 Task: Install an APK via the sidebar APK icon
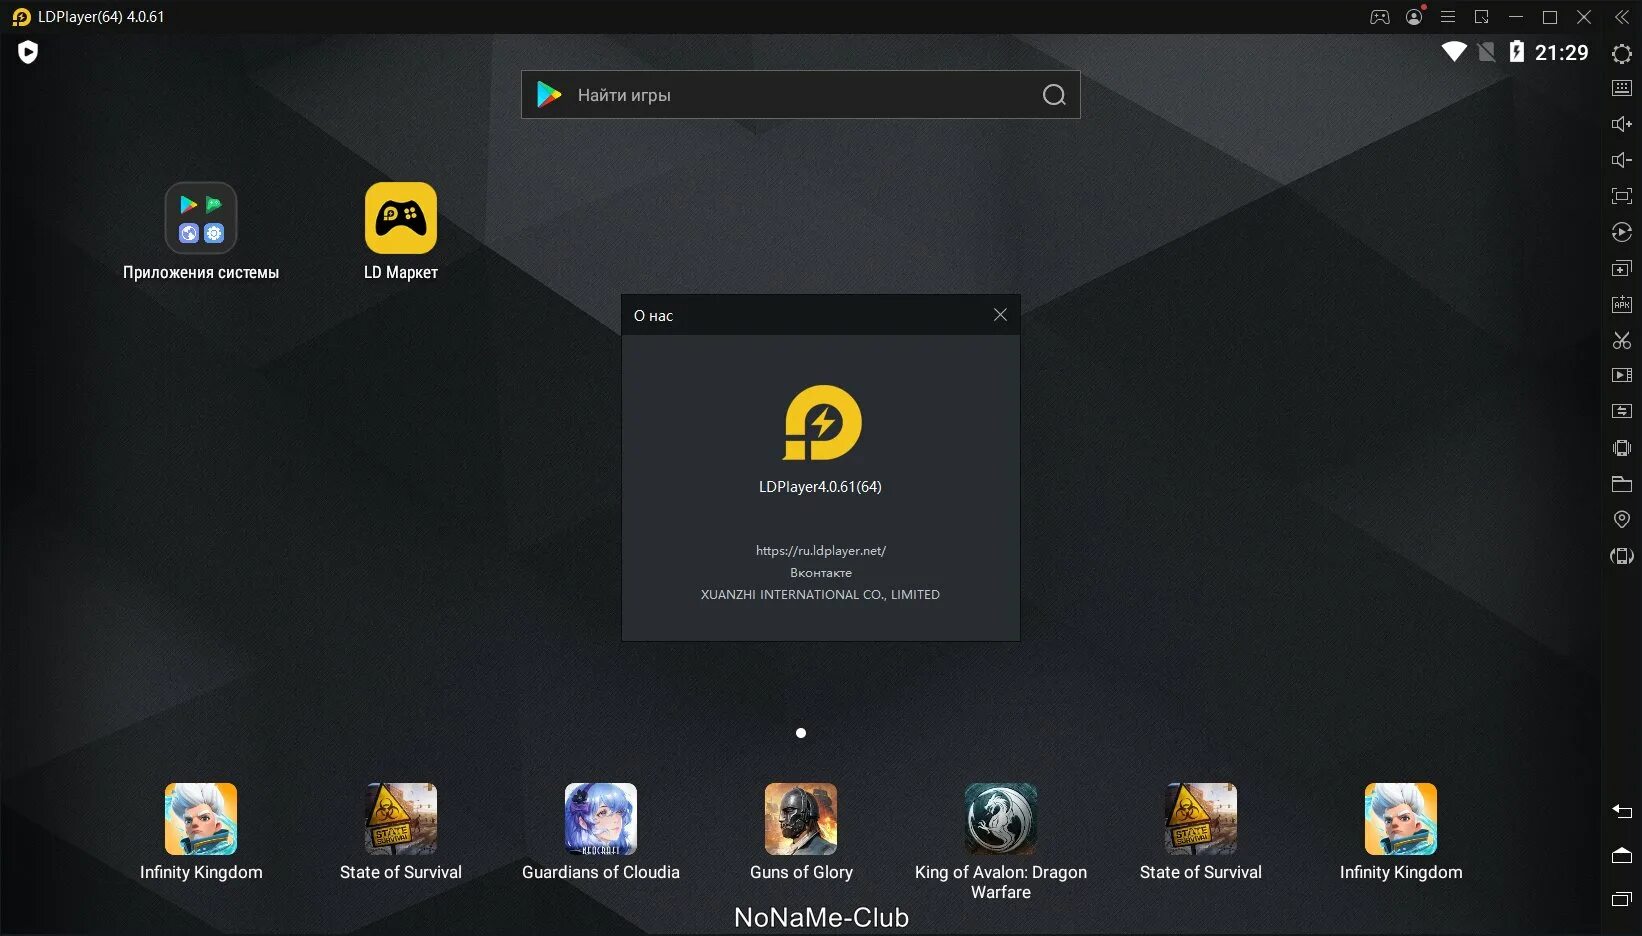tap(1622, 304)
